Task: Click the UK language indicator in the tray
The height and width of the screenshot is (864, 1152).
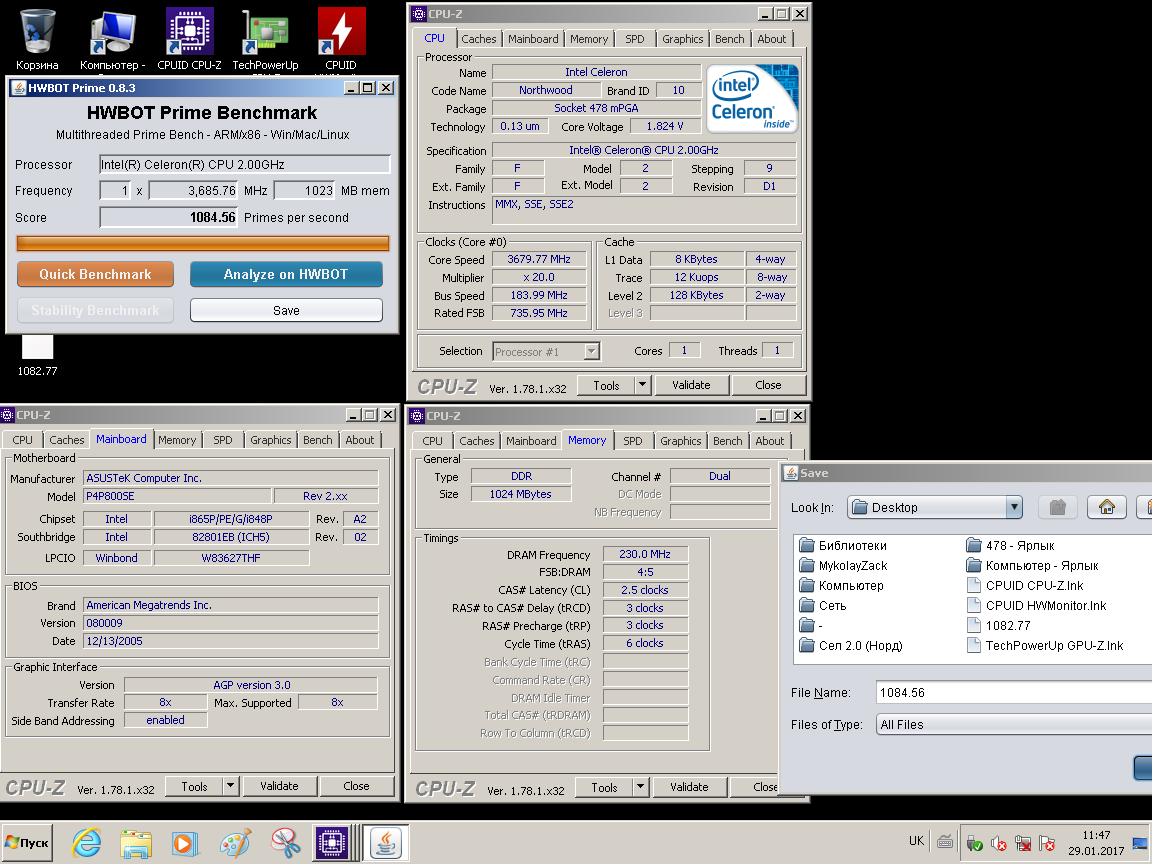Action: coord(916,840)
